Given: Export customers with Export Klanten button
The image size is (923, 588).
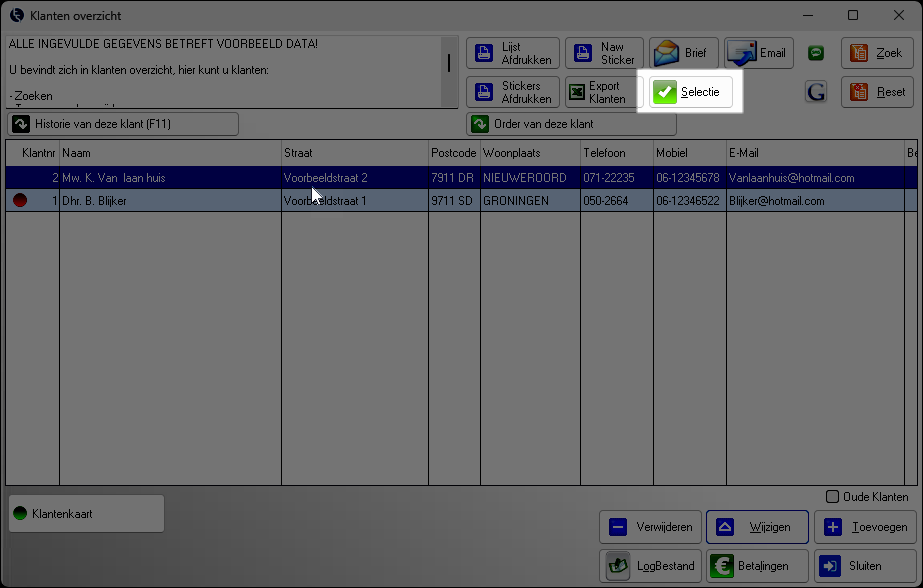Looking at the screenshot, I should pyautogui.click(x=604, y=92).
